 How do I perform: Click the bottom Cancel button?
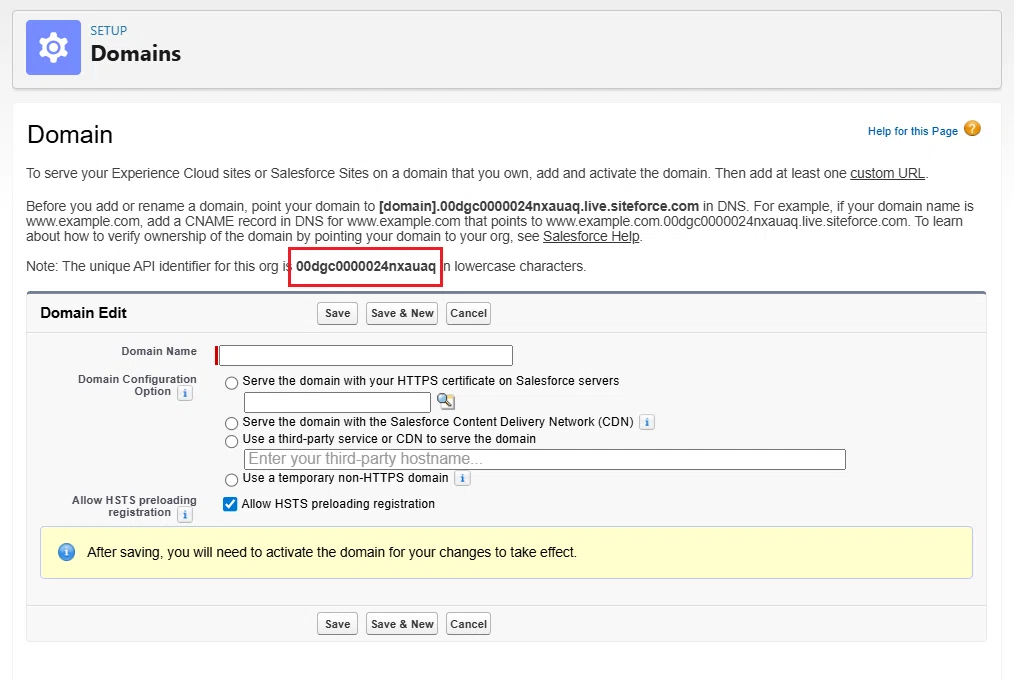(468, 624)
